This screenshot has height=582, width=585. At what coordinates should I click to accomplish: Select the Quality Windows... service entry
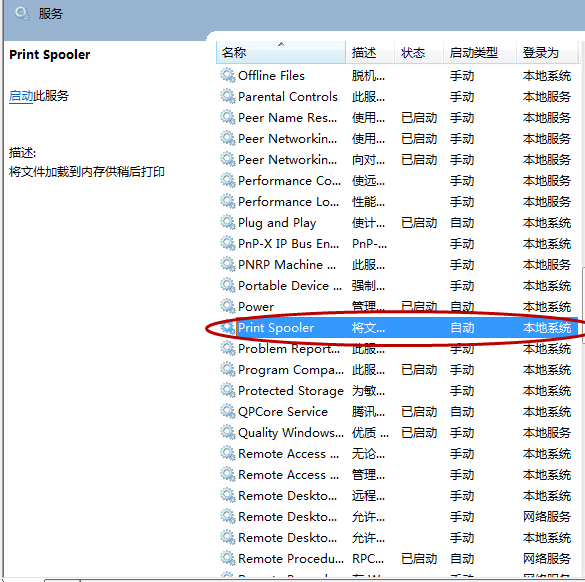point(397,433)
